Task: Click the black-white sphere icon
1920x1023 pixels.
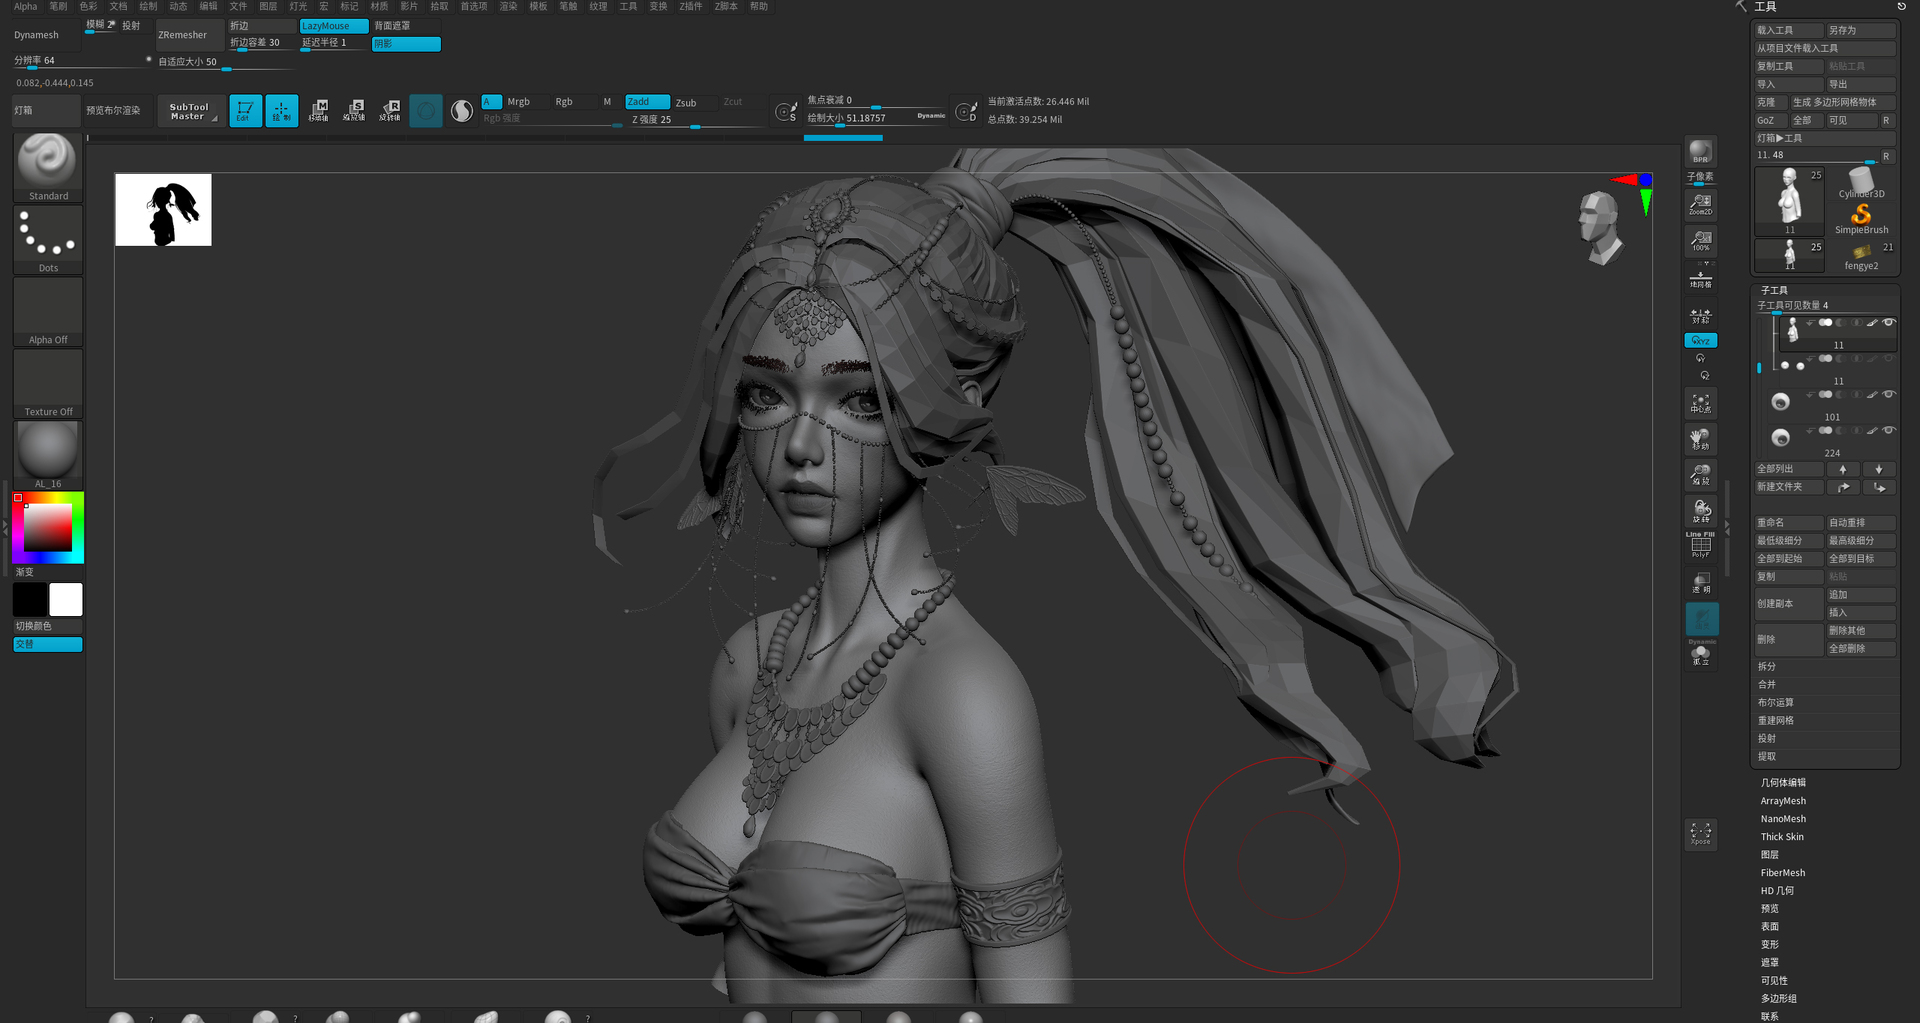Action: coord(462,110)
